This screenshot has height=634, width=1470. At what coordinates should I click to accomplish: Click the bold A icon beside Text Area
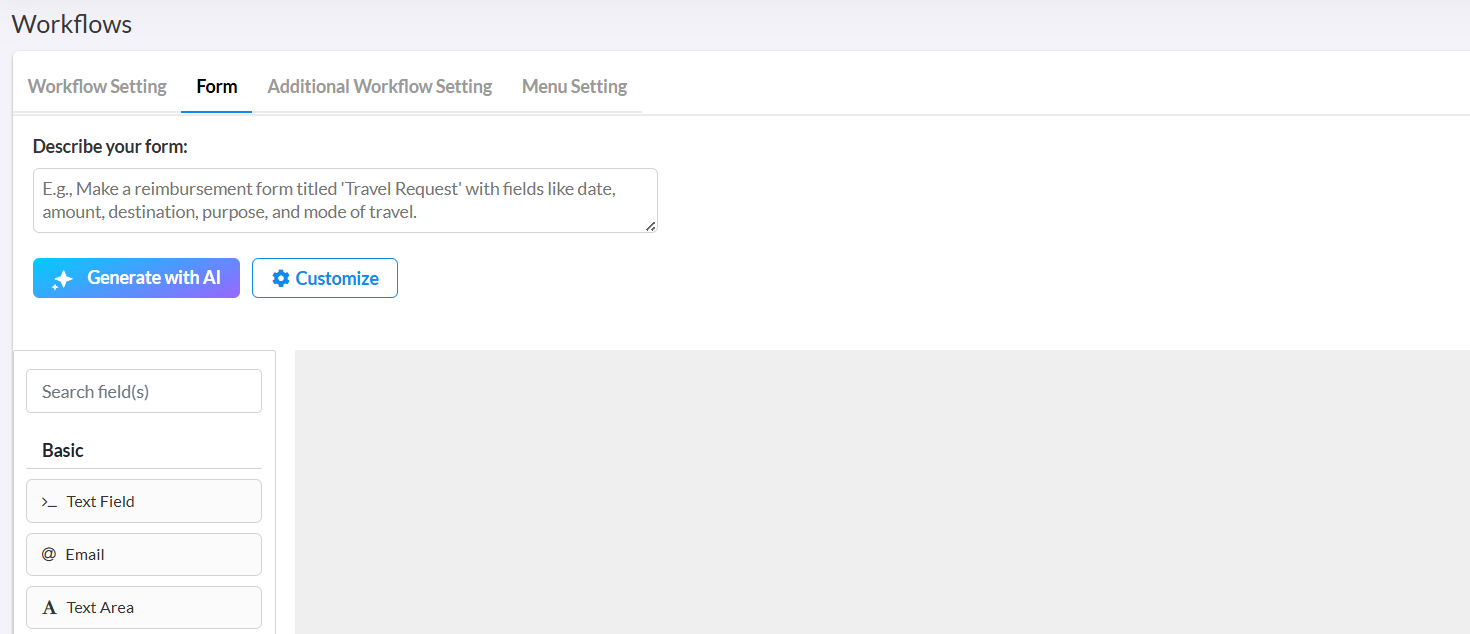coord(50,608)
